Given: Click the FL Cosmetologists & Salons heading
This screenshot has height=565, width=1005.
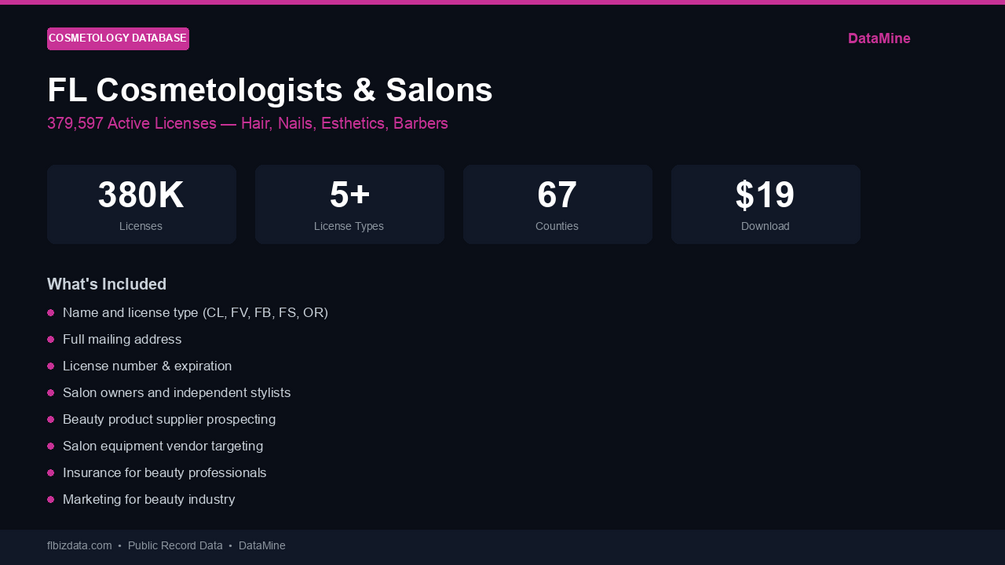Looking at the screenshot, I should pyautogui.click(x=270, y=90).
